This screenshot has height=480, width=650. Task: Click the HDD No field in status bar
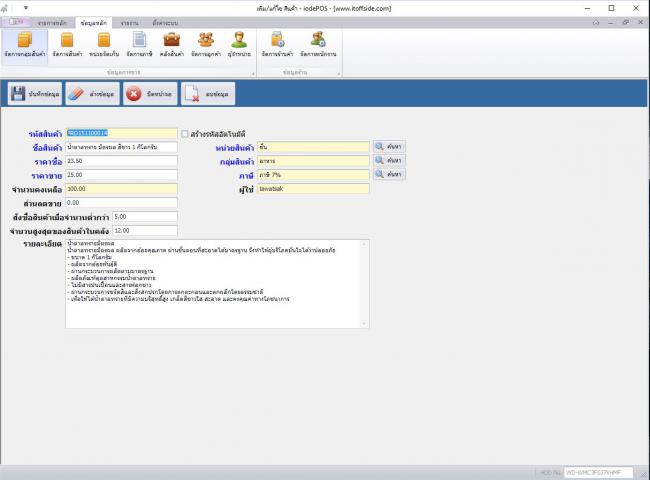pyautogui.click(x=598, y=472)
